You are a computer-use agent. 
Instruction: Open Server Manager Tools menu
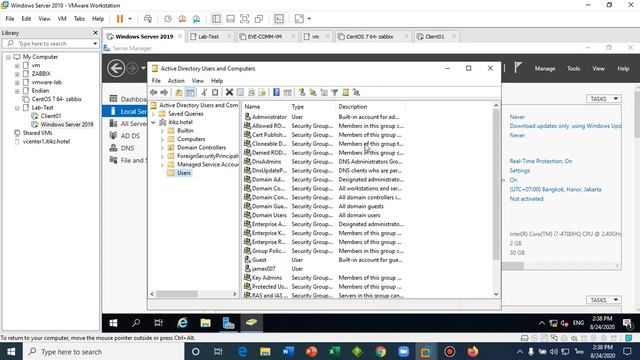(x=573, y=69)
